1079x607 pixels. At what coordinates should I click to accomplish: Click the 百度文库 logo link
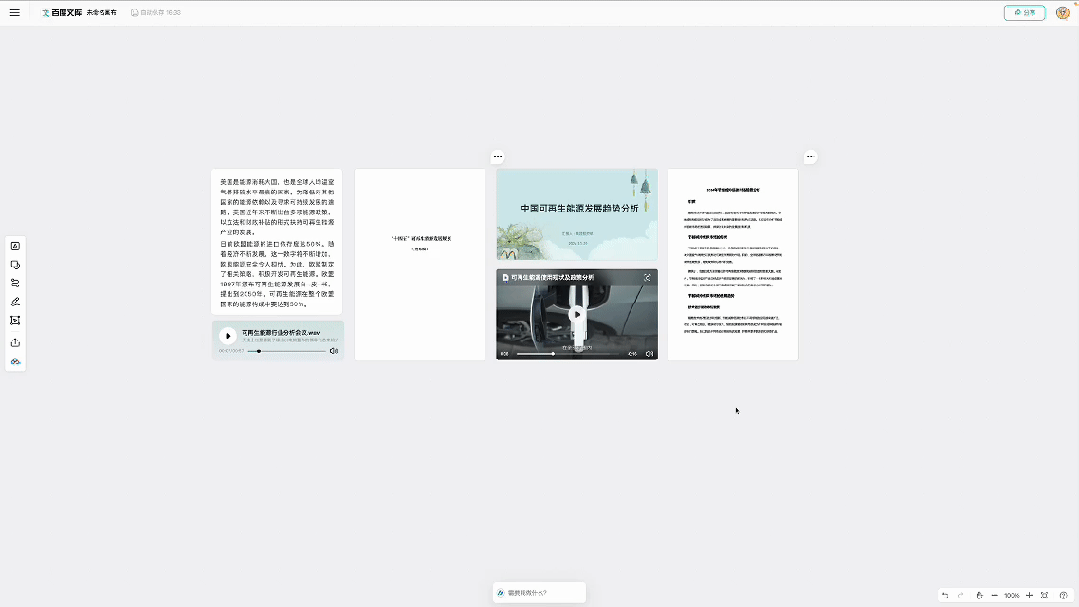tap(63, 12)
